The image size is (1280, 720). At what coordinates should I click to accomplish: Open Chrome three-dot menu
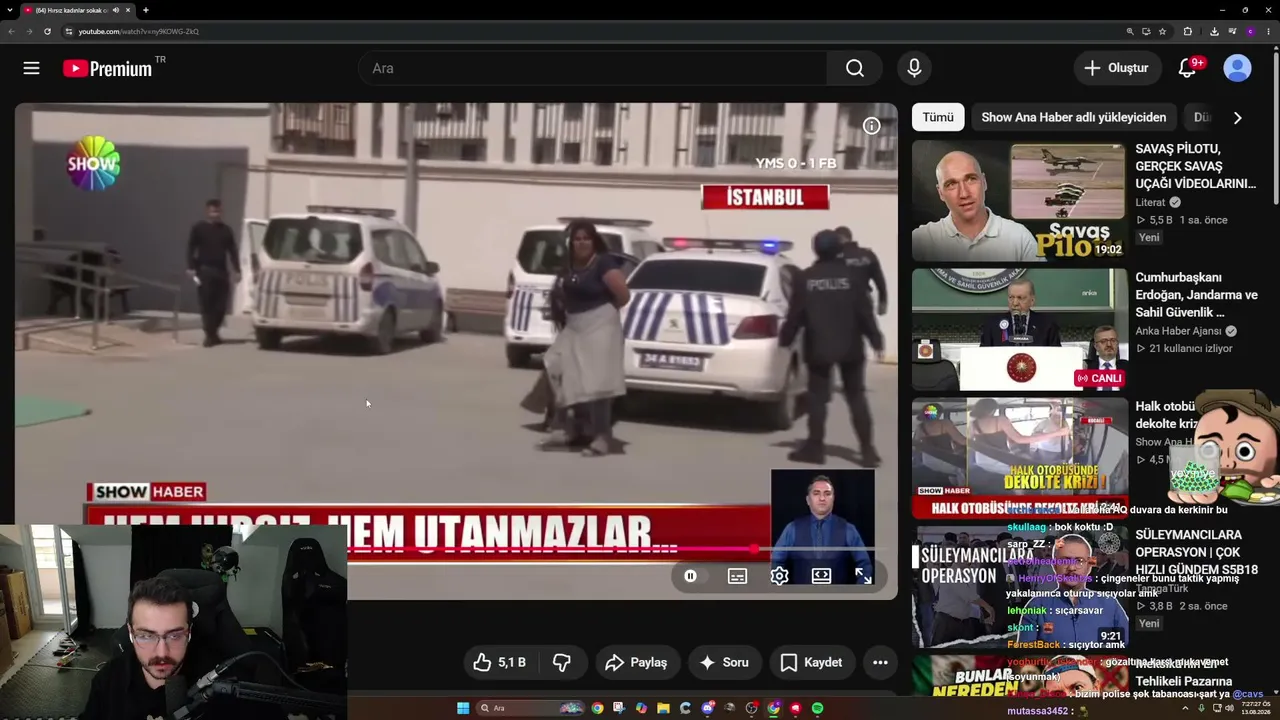point(1268,31)
